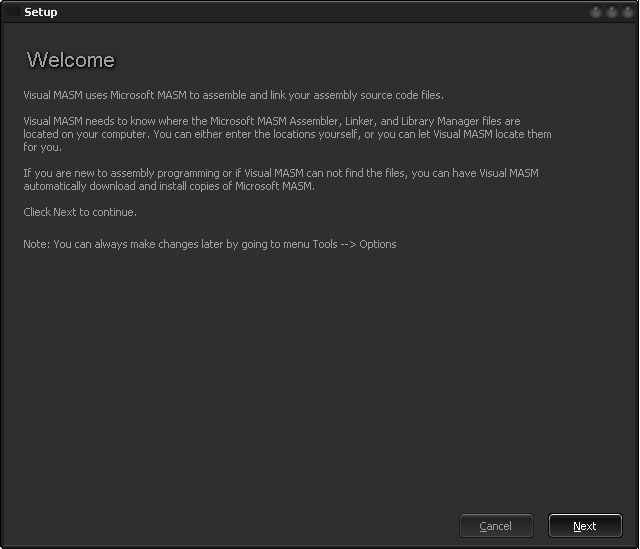
Task: Click the sentence starting "Visual MASM uses Microsoft MASM"
Action: coord(233,95)
